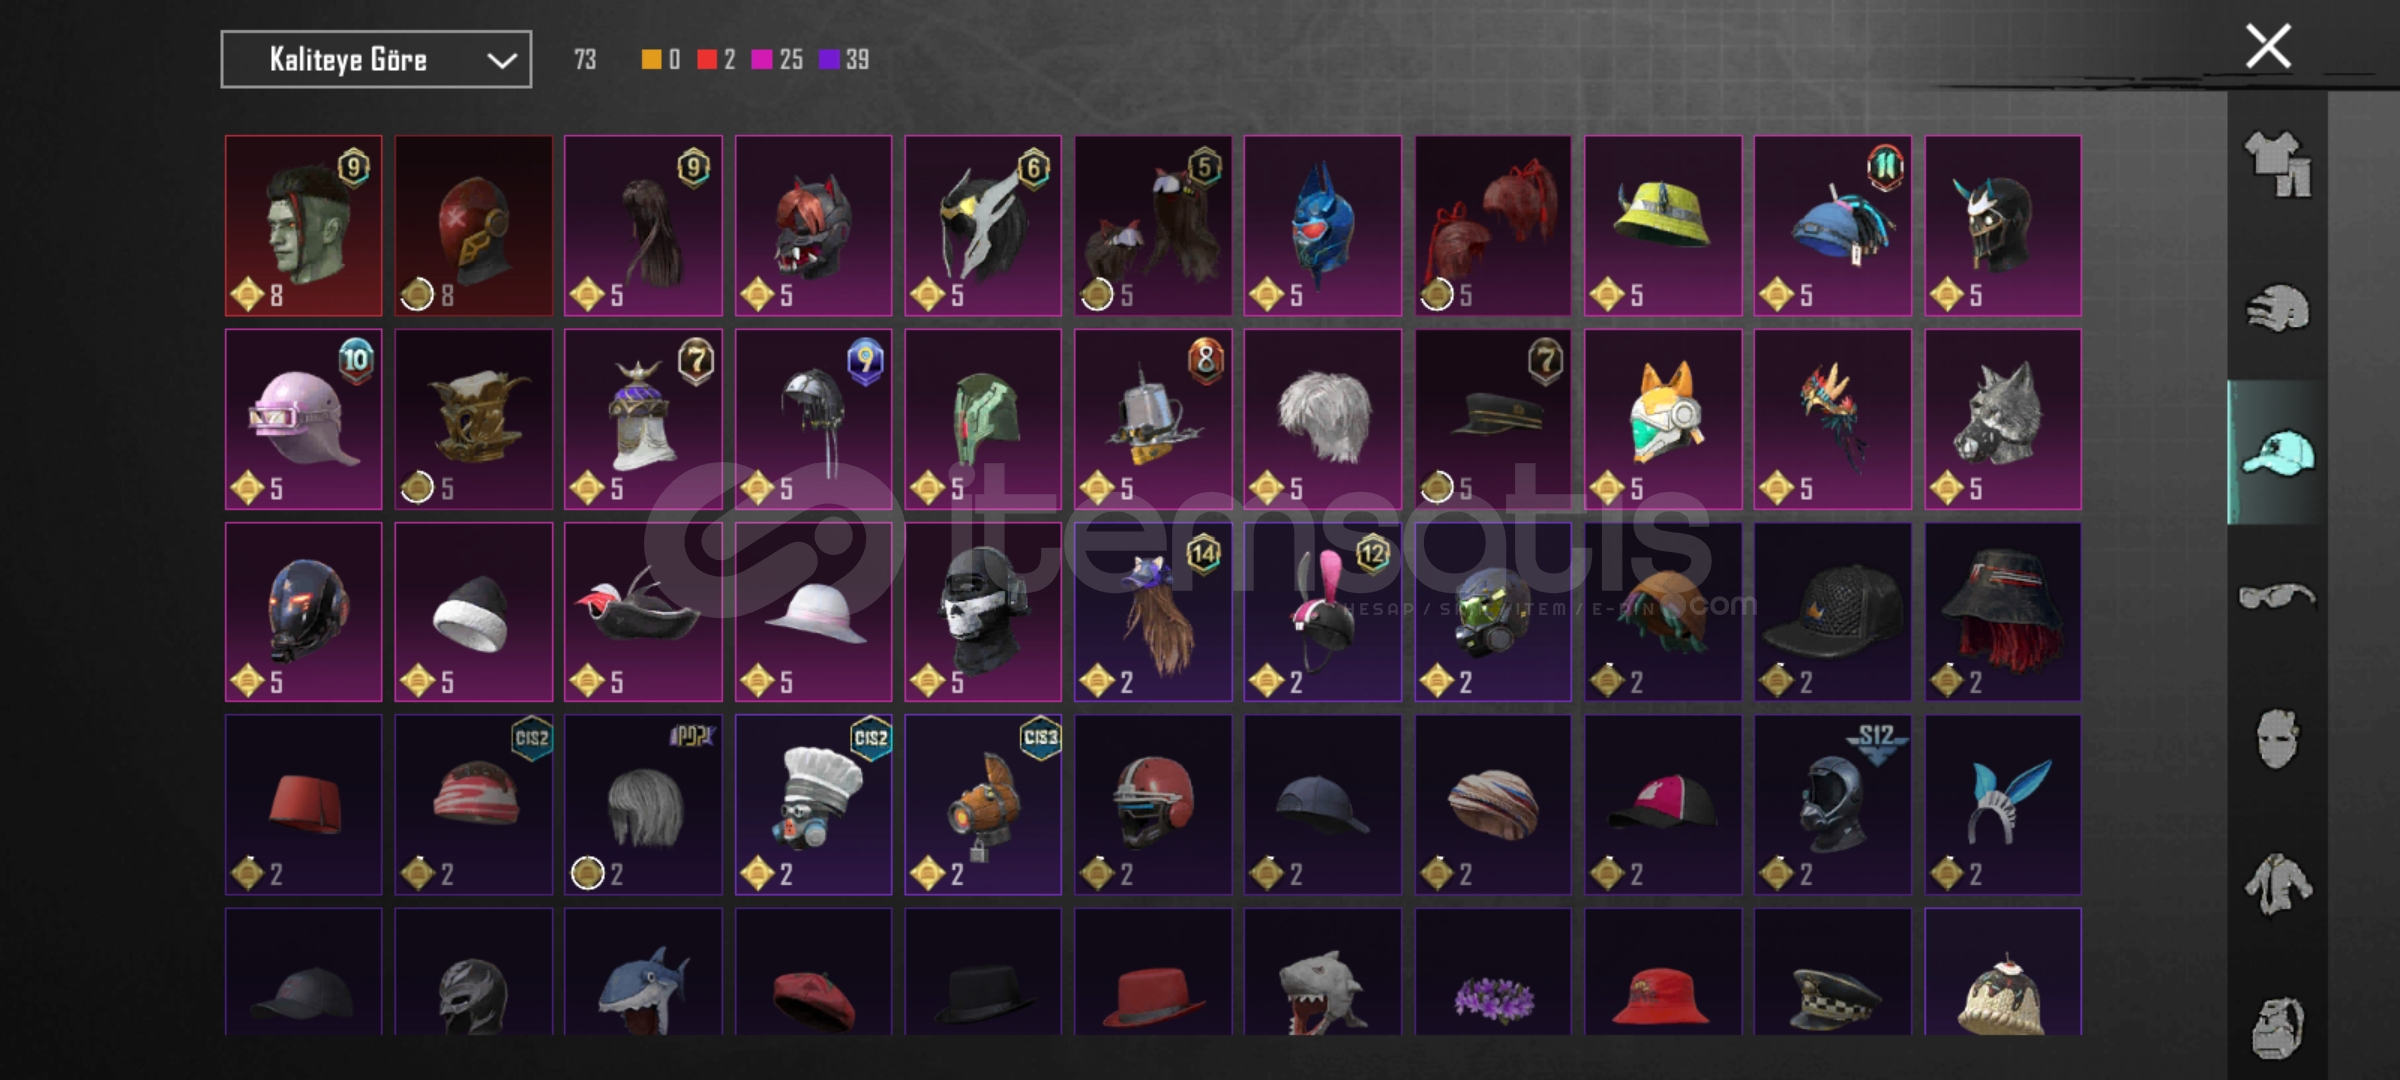Open the glasses category icon
Image resolution: width=2400 pixels, height=1080 pixels.
[x=2277, y=597]
